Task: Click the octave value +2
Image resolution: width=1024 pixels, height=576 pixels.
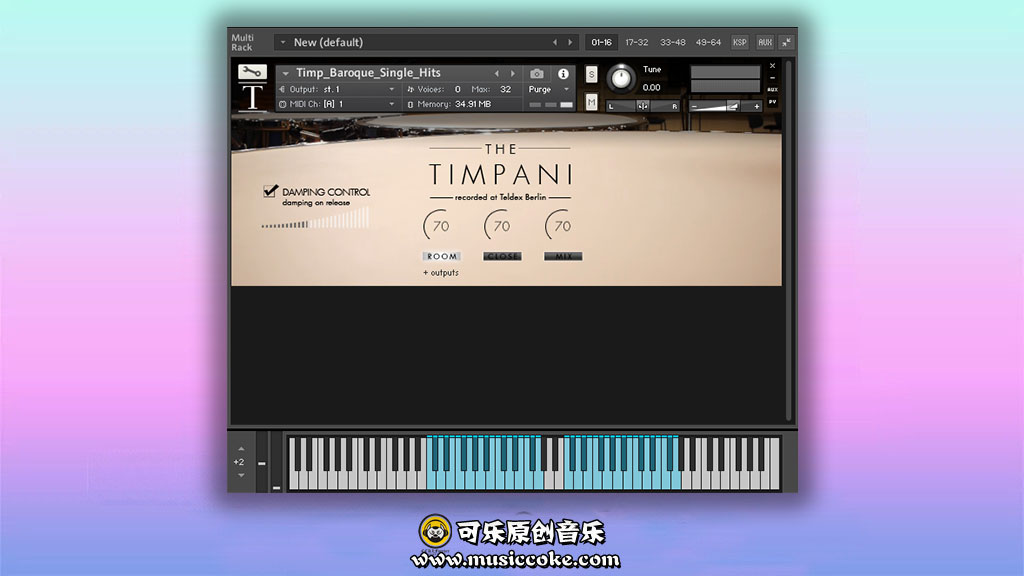Action: pyautogui.click(x=239, y=462)
